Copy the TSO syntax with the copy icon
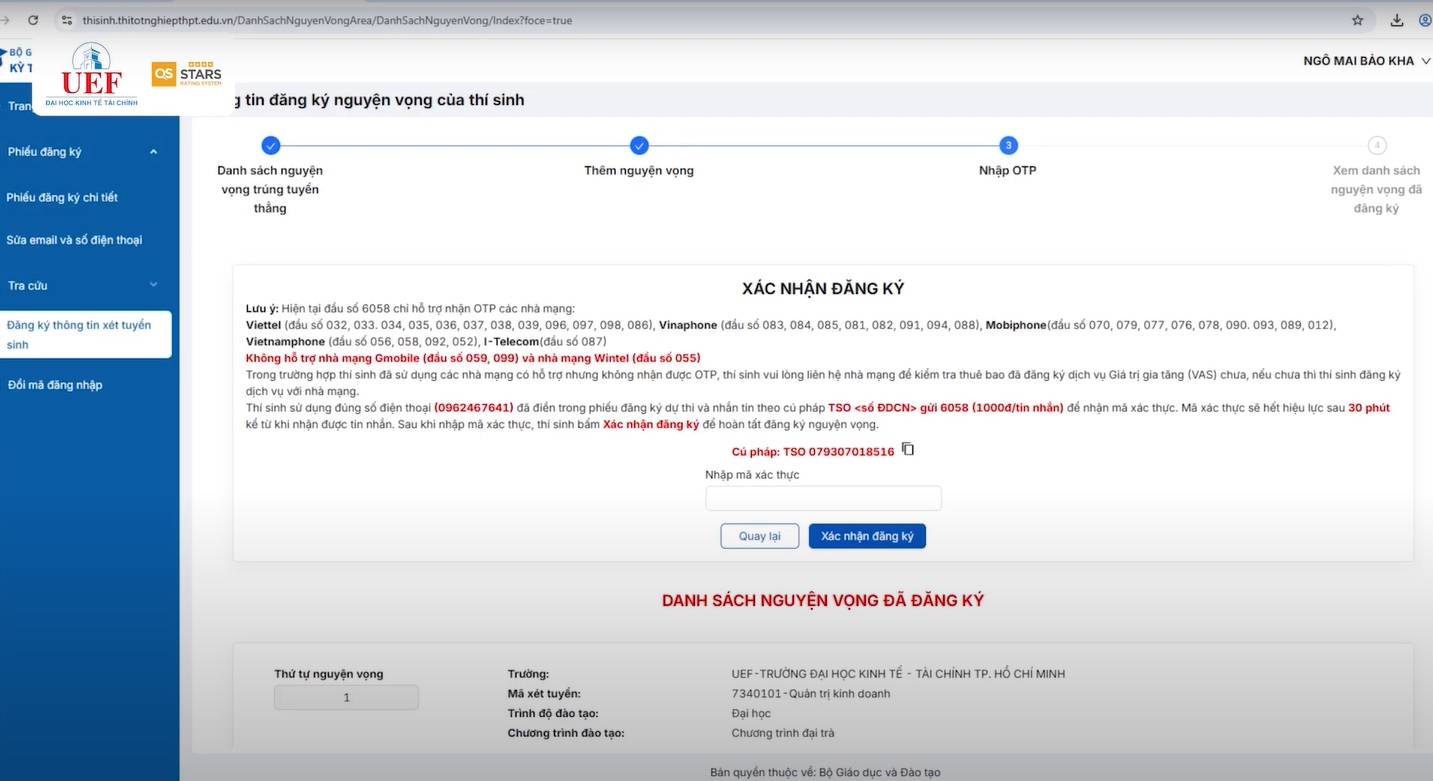This screenshot has height=781, width=1433. click(908, 450)
